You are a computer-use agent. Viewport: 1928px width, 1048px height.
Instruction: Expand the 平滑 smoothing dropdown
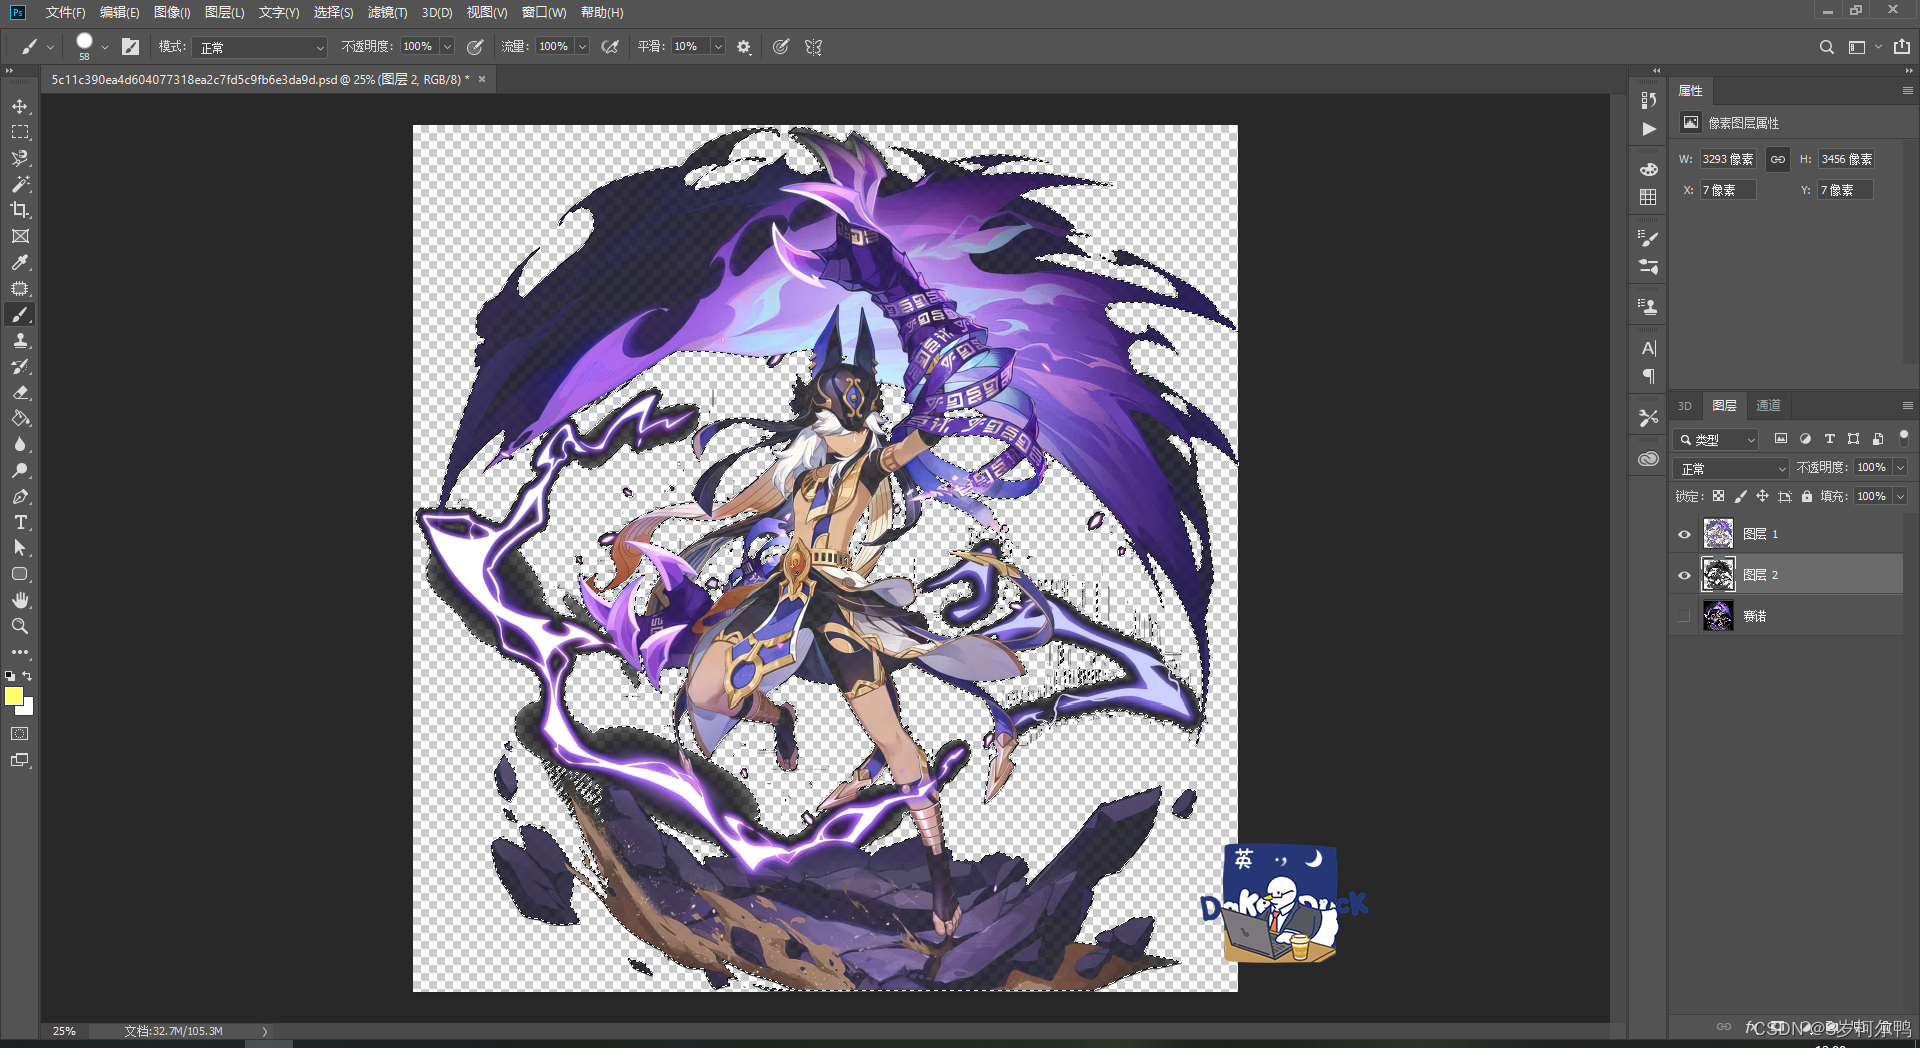pyautogui.click(x=717, y=47)
